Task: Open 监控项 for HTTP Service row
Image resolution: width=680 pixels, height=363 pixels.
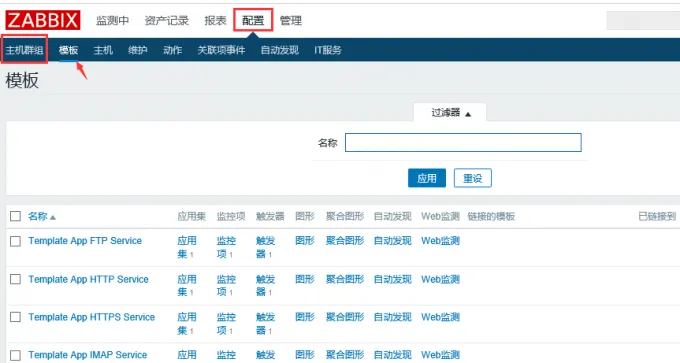Action: (226, 285)
